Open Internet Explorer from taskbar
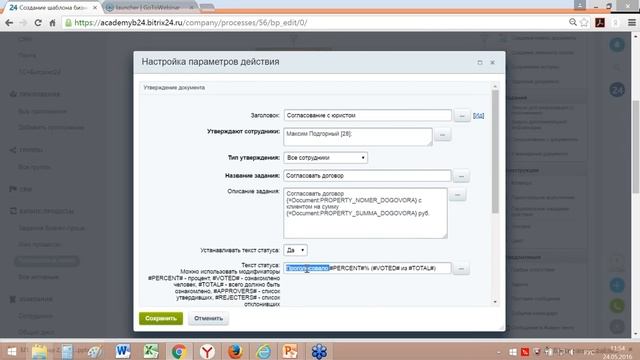640x360 pixels. 263,351
